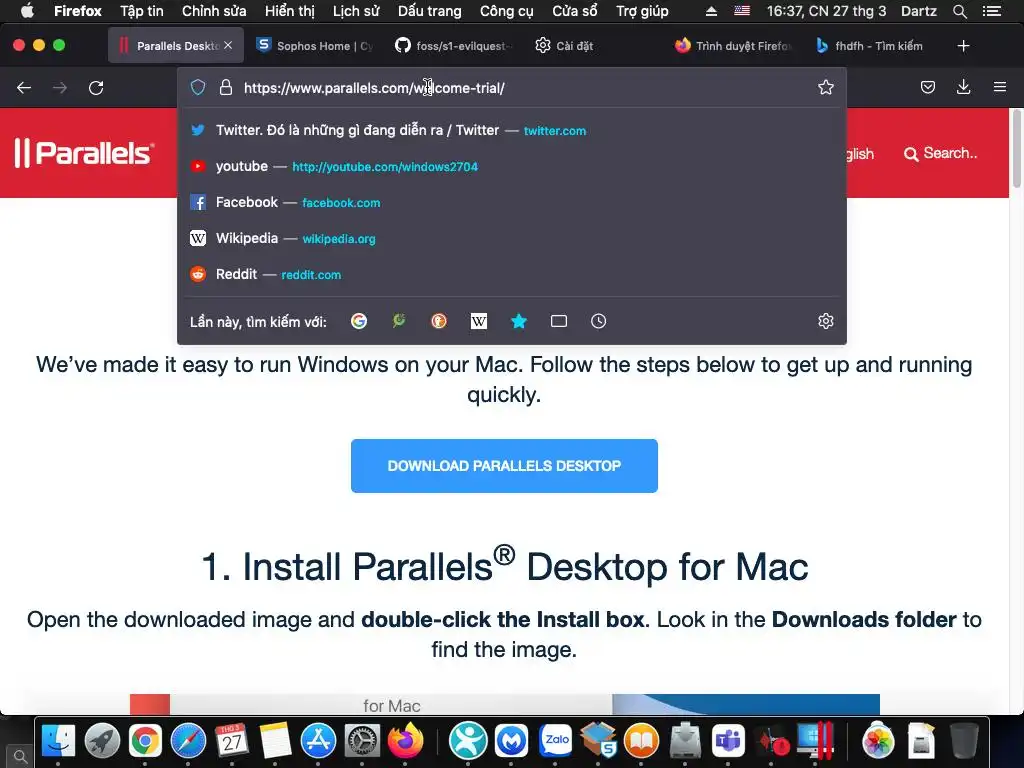
Task: Open the Downloads panel arrow
Action: [x=963, y=88]
